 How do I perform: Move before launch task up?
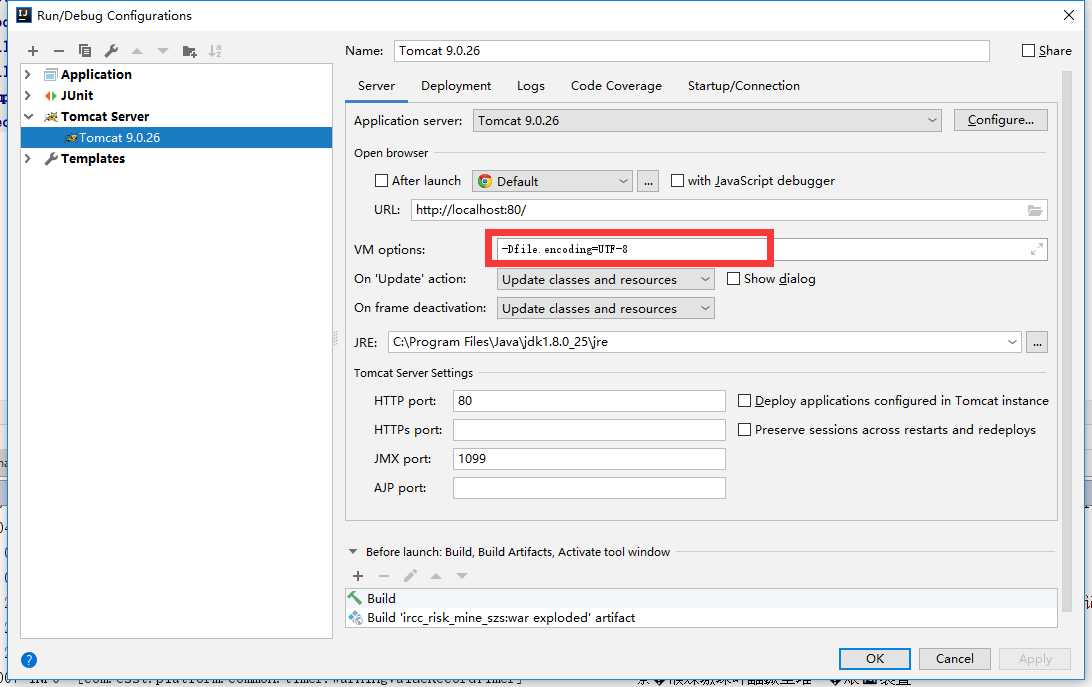[436, 576]
